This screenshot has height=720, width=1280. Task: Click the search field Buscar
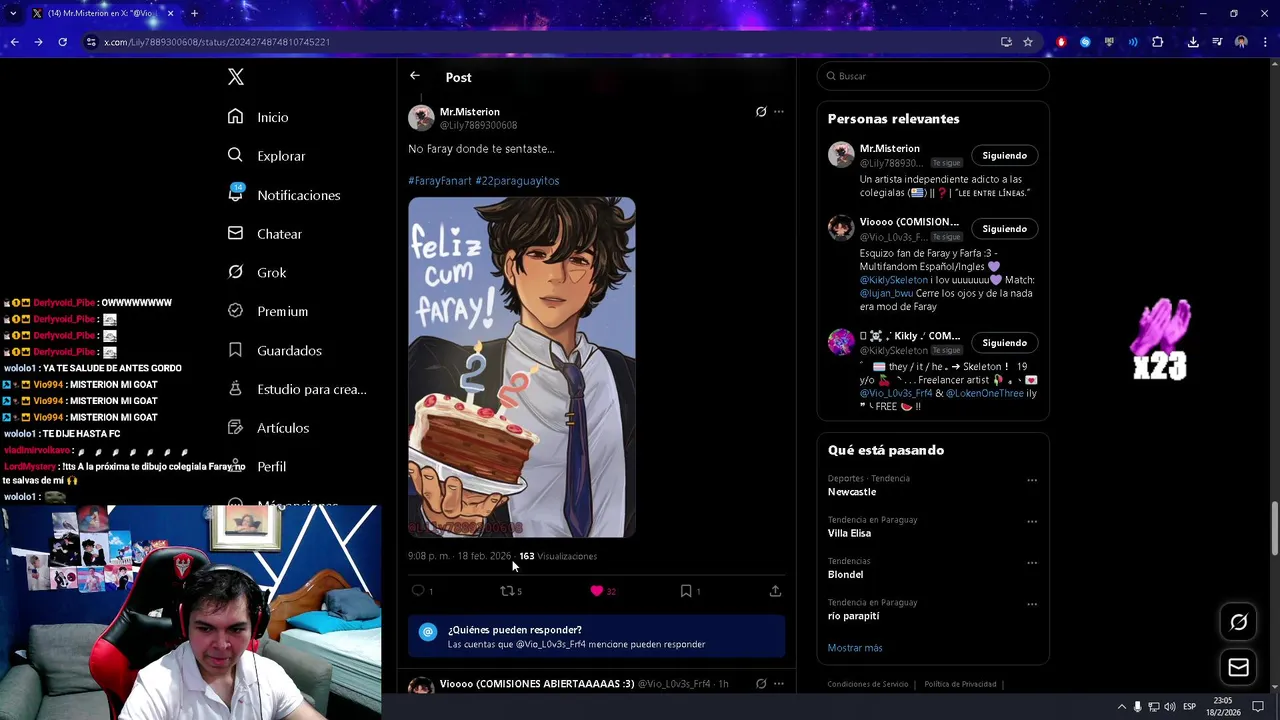click(x=933, y=76)
